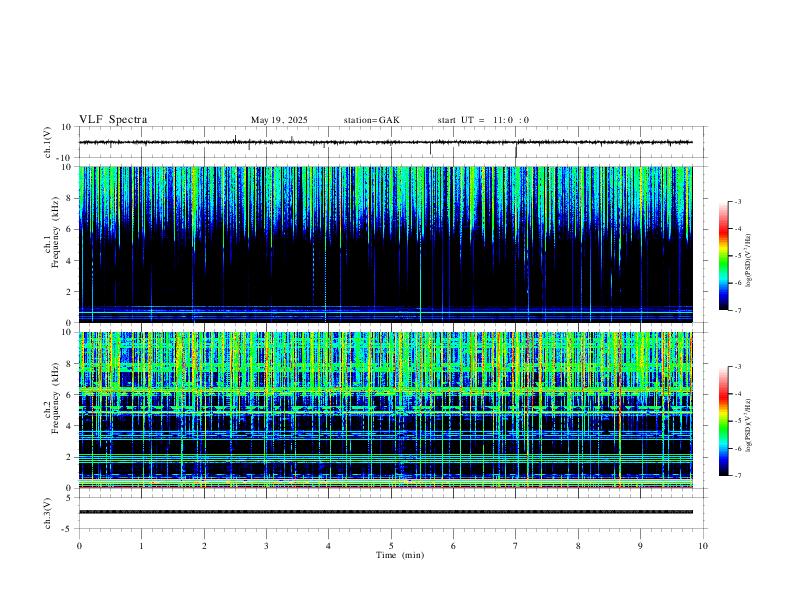Click the "-5" tick on ch.2 colorbar
Viewport: 792px width, 612px height.
738,421
